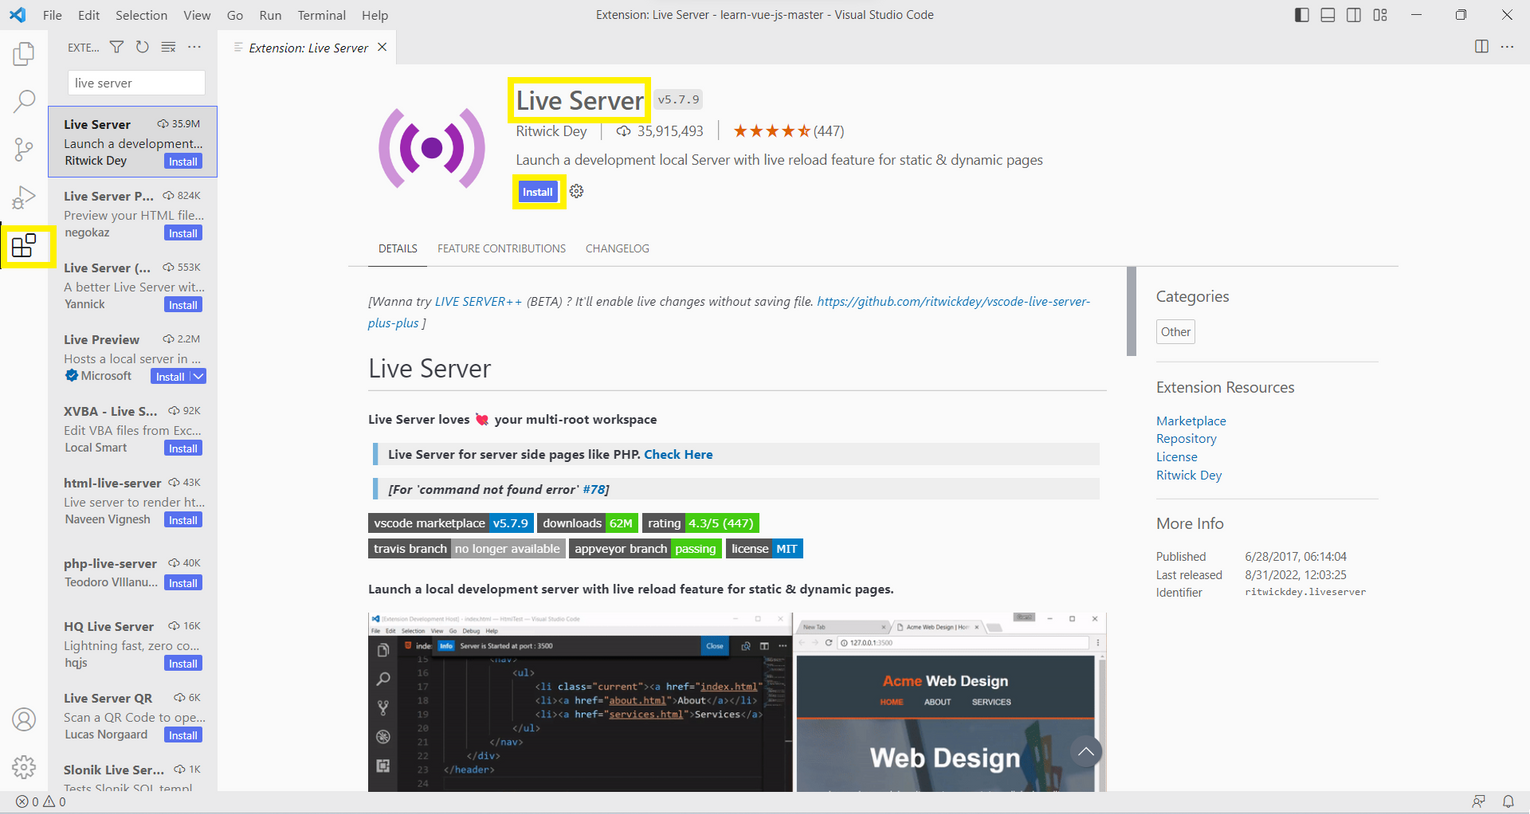Click the Check Here PHP link

coord(678,454)
